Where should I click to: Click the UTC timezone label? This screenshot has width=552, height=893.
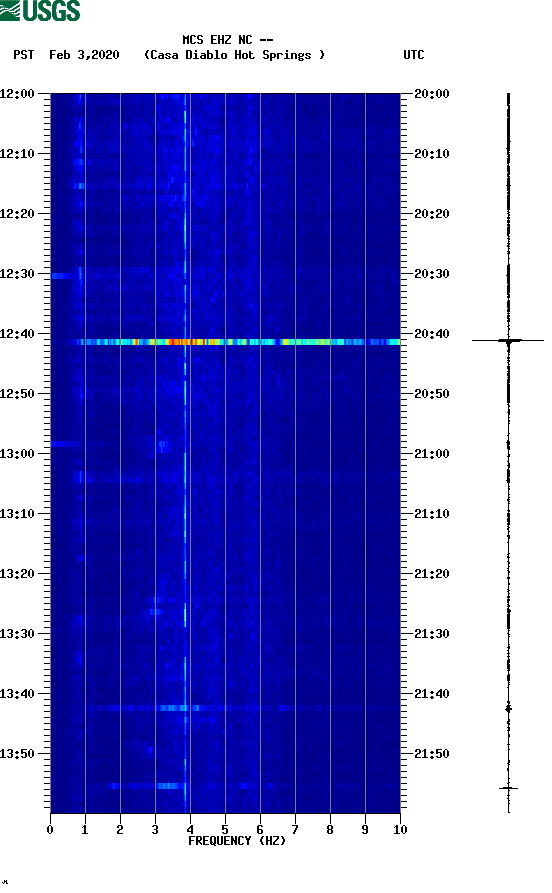[414, 55]
